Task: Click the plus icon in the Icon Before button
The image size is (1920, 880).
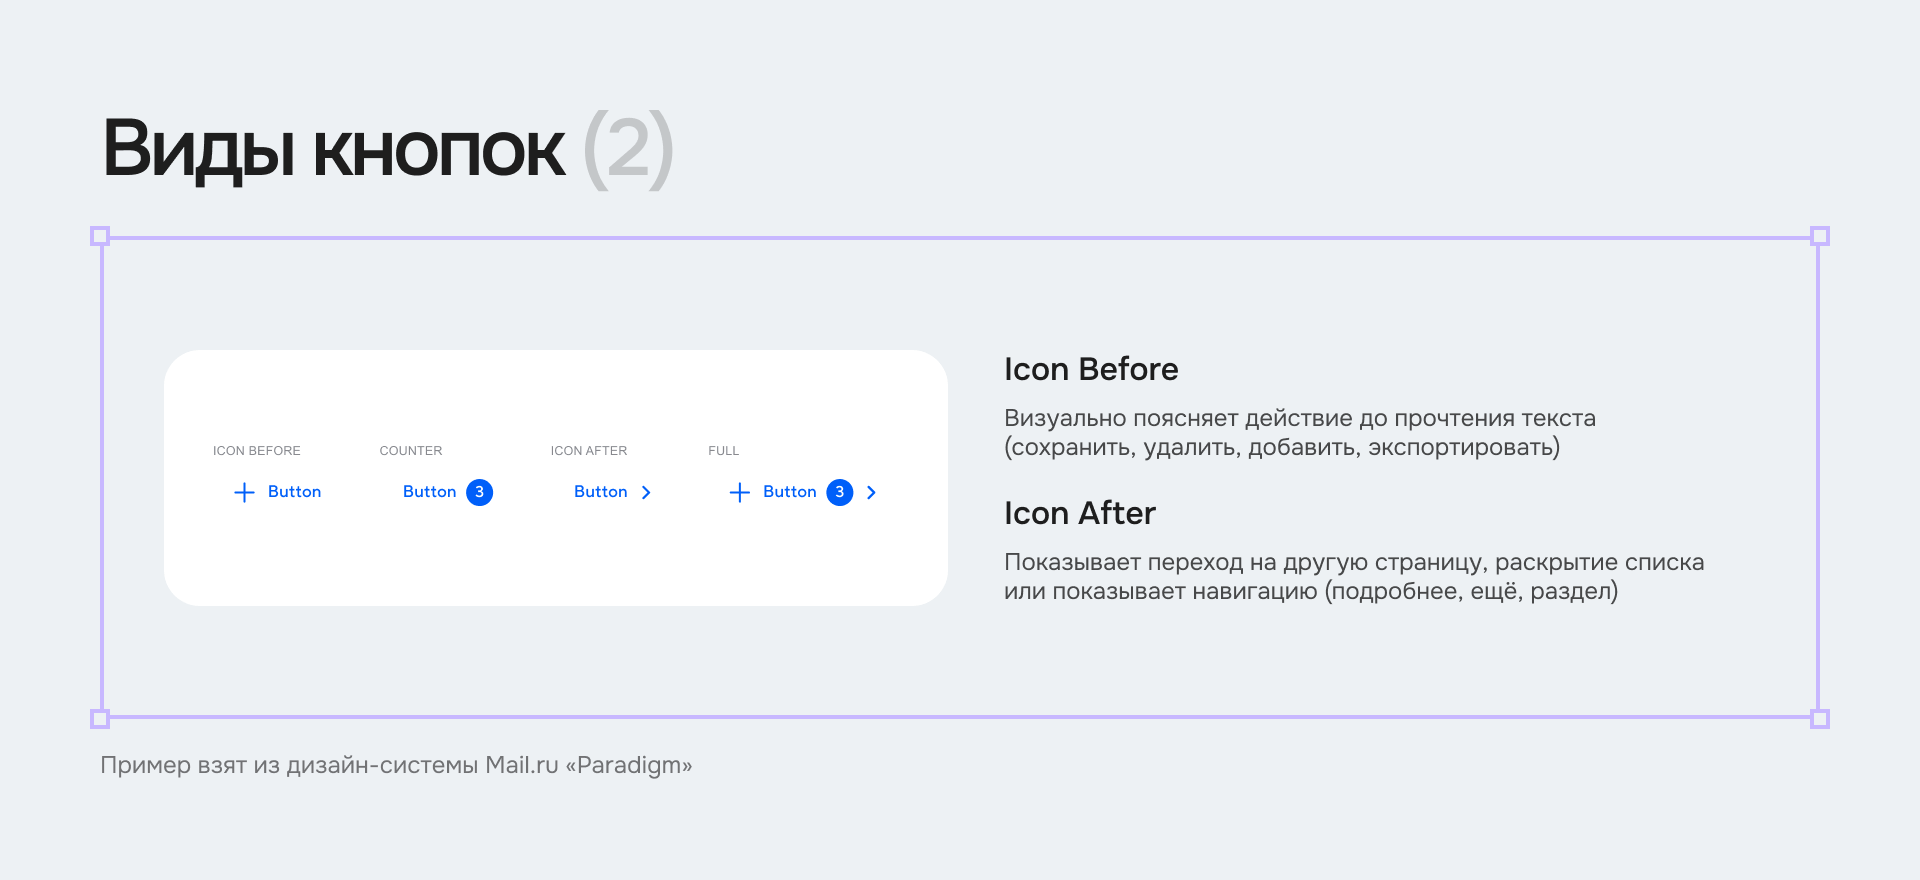Action: click(x=243, y=492)
